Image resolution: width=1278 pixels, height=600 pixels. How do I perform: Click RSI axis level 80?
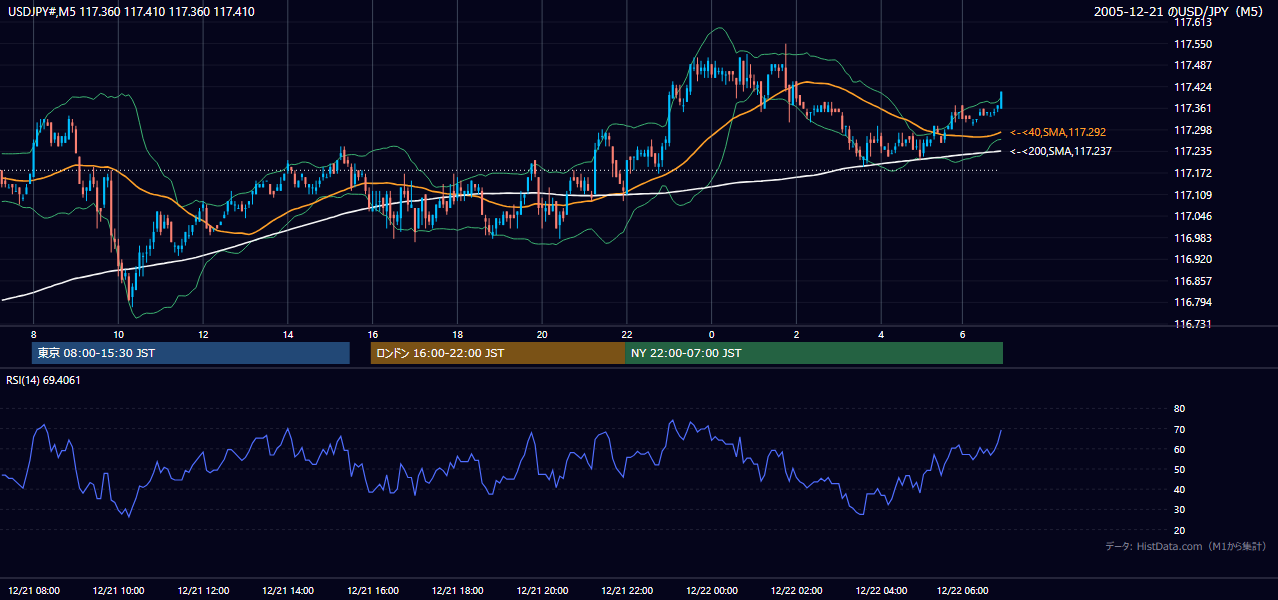[1179, 409]
